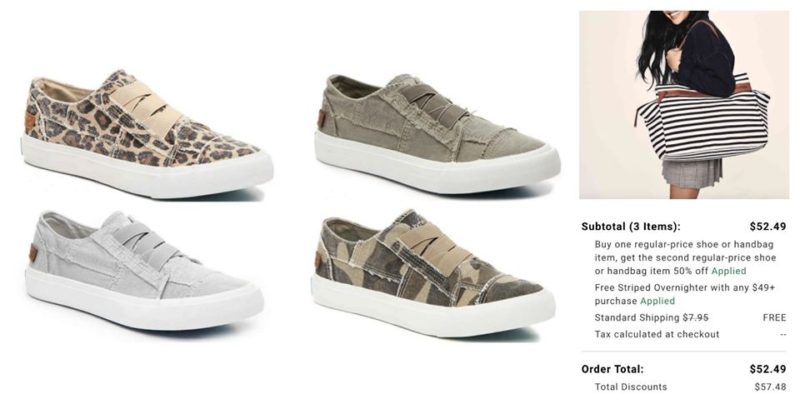Select the light grey canvas sneaker
The image size is (800, 409).
click(x=144, y=270)
